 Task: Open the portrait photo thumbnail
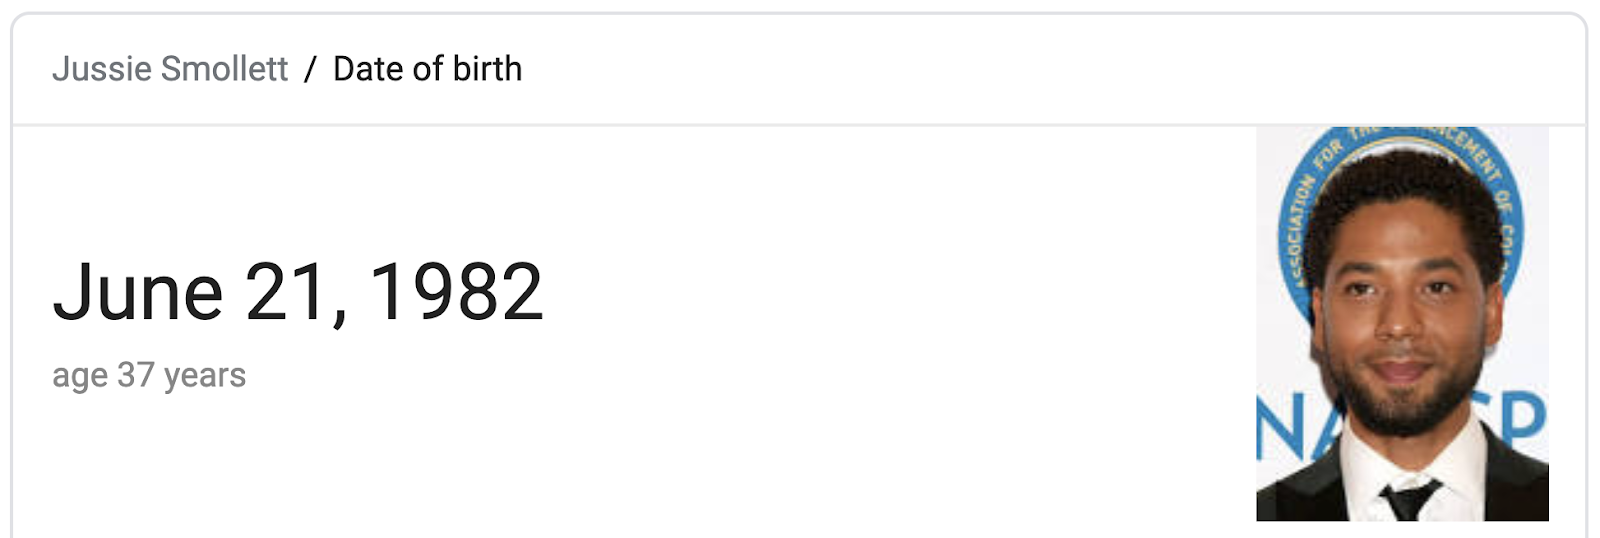point(1402,323)
